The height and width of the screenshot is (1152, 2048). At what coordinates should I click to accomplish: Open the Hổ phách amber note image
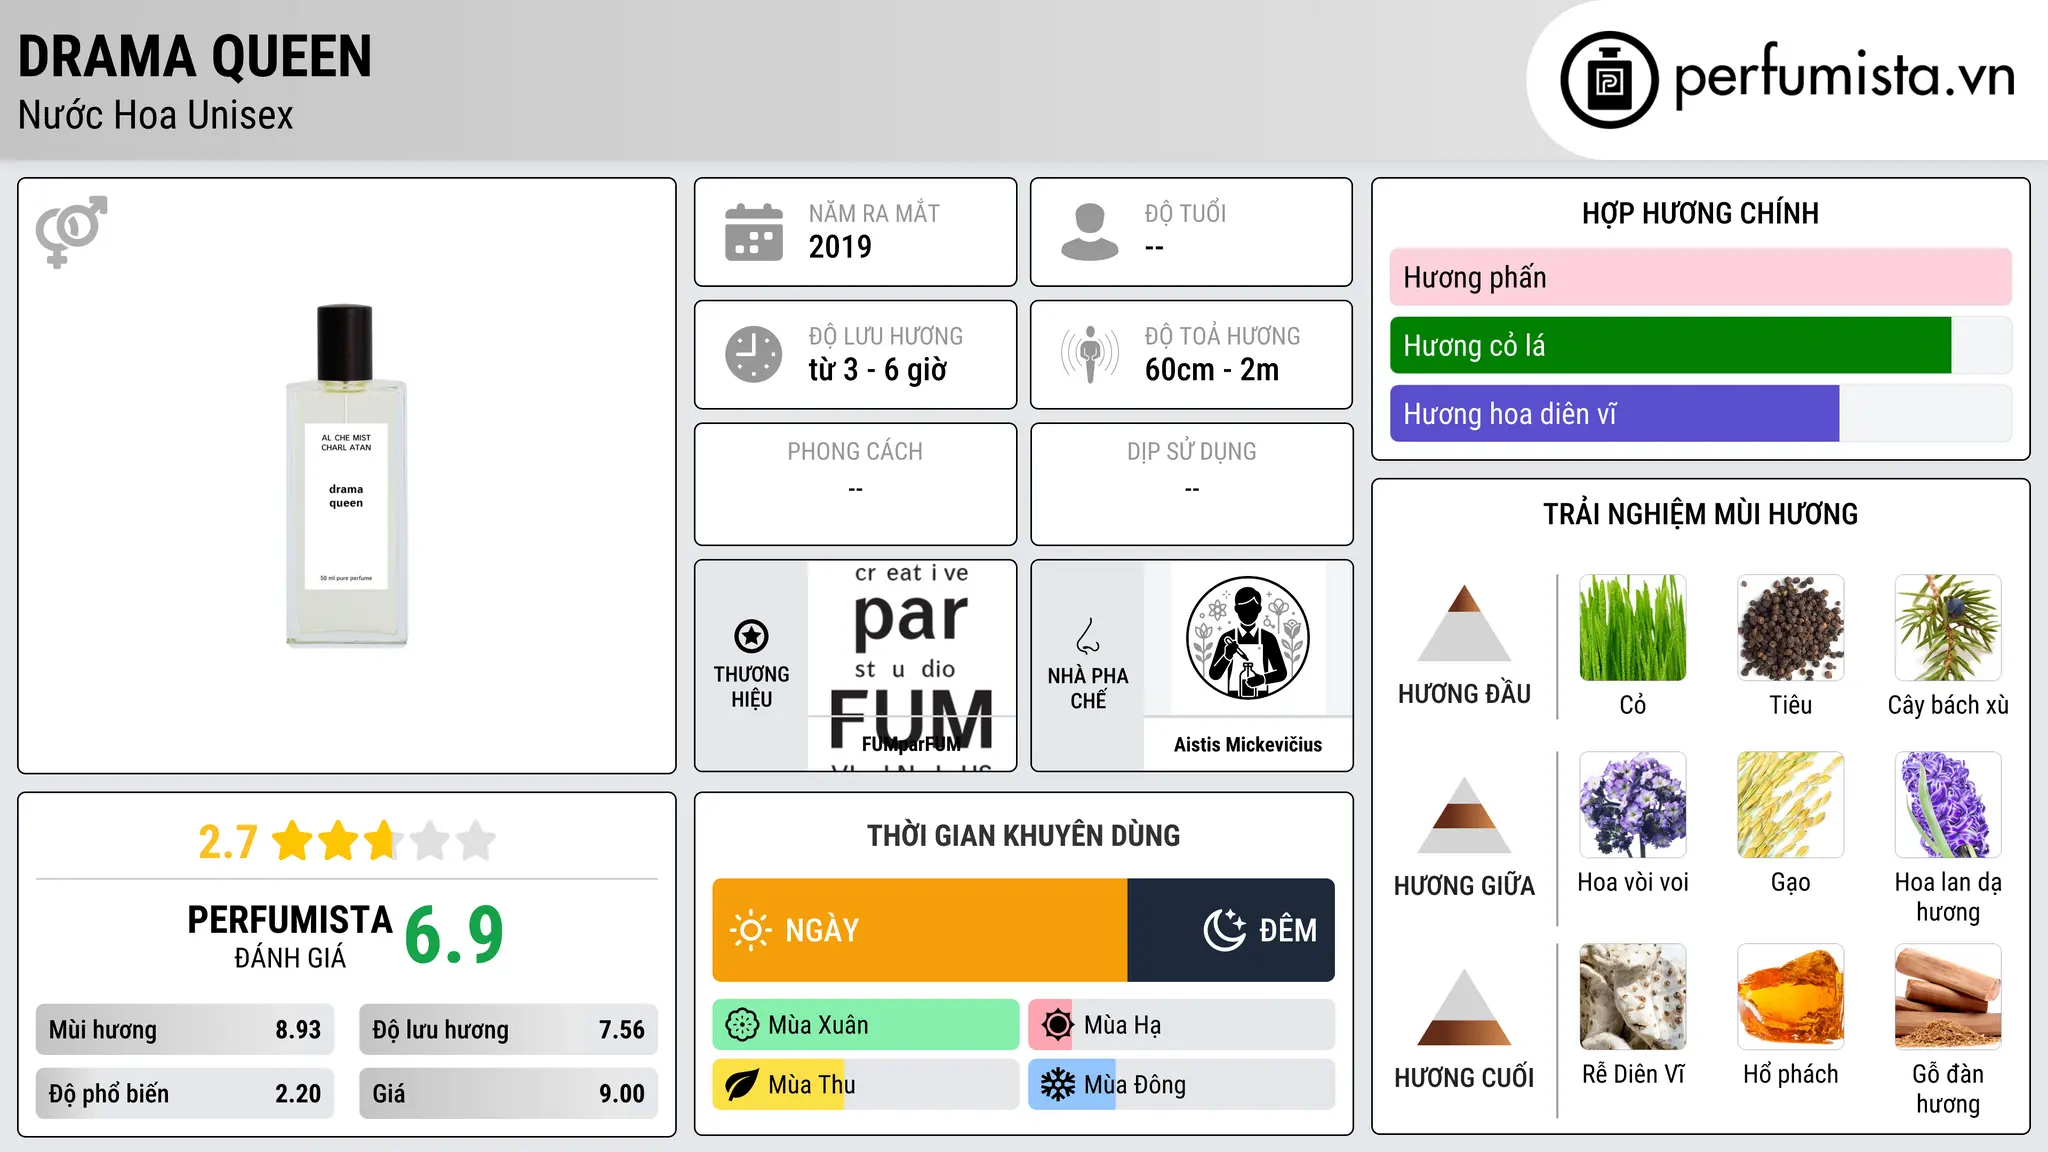coord(1790,997)
